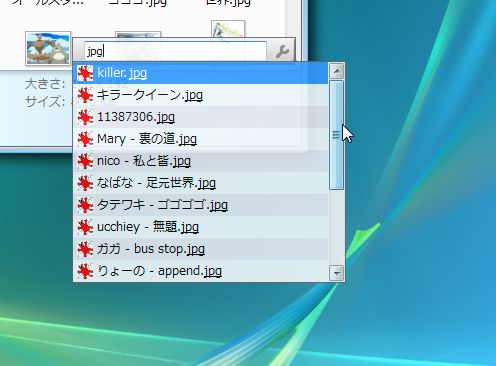Click the file icon beside りょーの - append.jpg
Image resolution: width=496 pixels, height=366 pixels.
pos(85,271)
